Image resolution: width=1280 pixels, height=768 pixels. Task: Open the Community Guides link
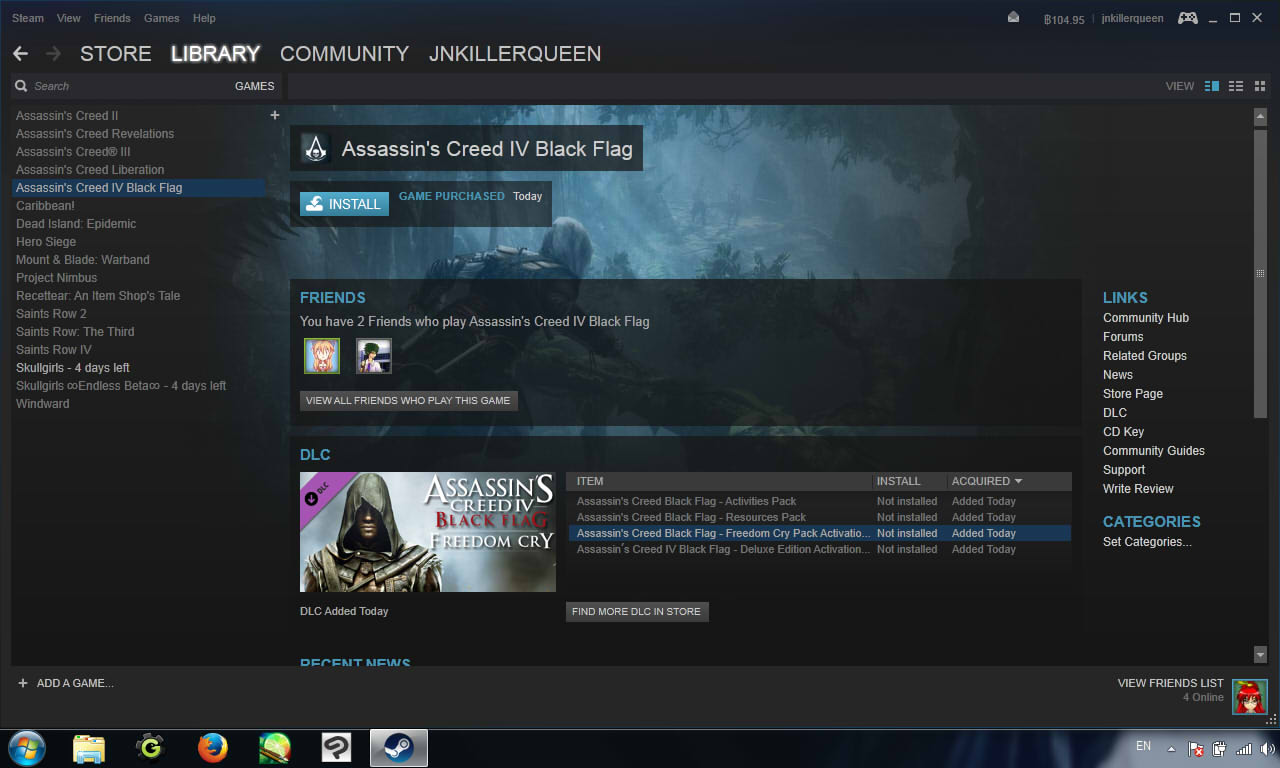pyautogui.click(x=1154, y=451)
